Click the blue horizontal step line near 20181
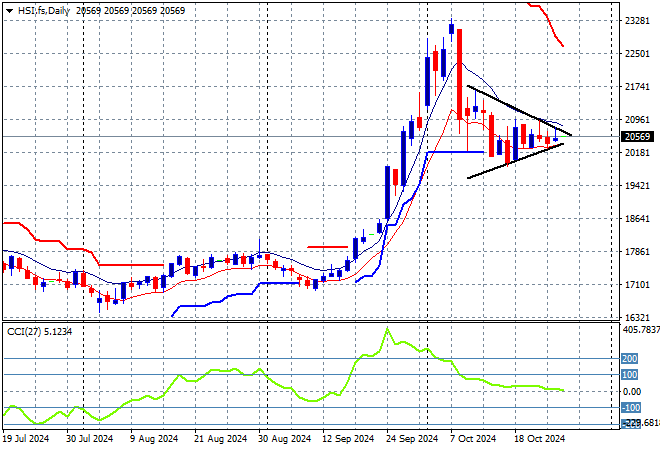Screen dimensions: 660x450 tap(455, 152)
